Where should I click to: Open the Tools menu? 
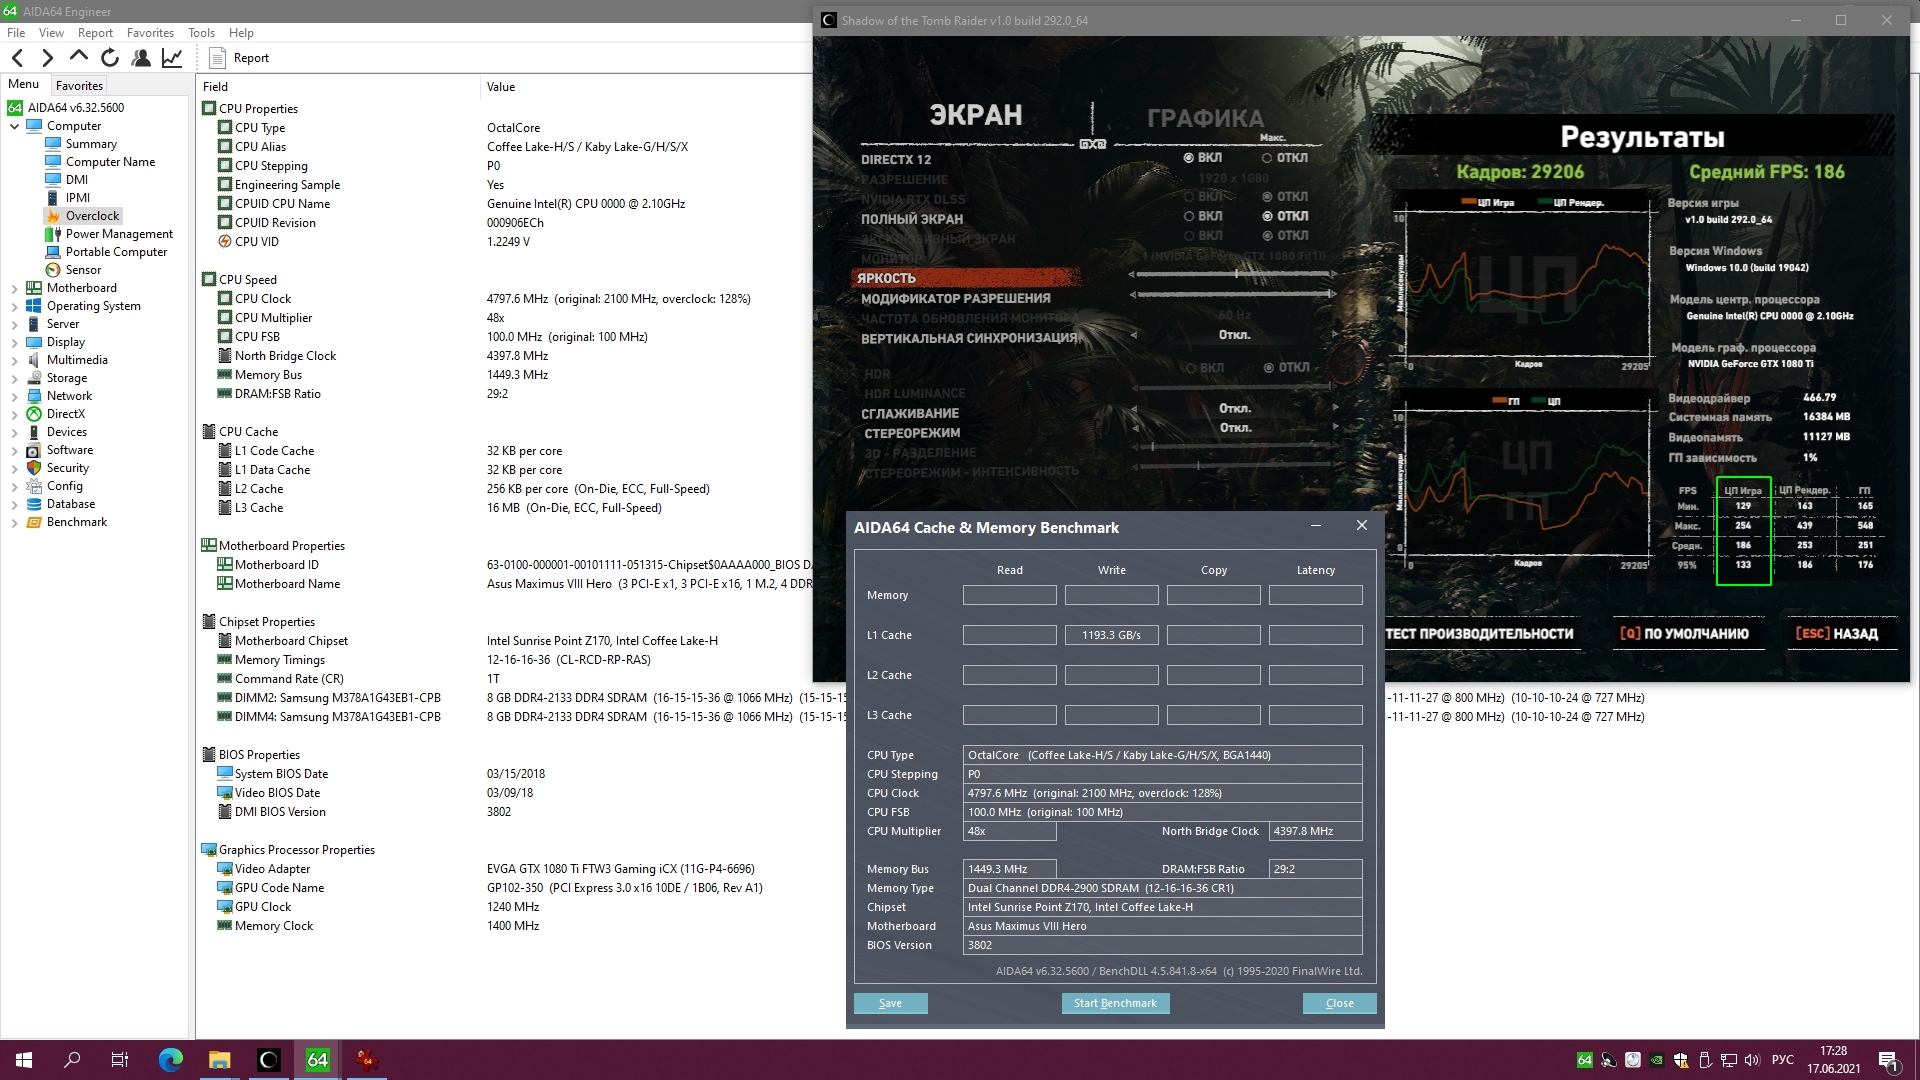click(x=201, y=33)
